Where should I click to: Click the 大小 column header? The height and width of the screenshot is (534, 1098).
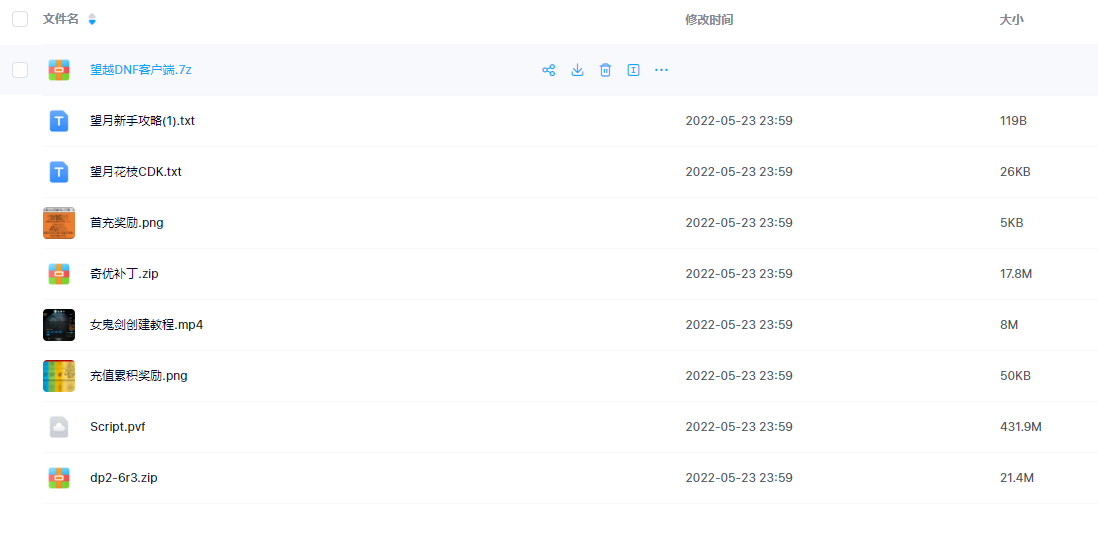[1011, 20]
